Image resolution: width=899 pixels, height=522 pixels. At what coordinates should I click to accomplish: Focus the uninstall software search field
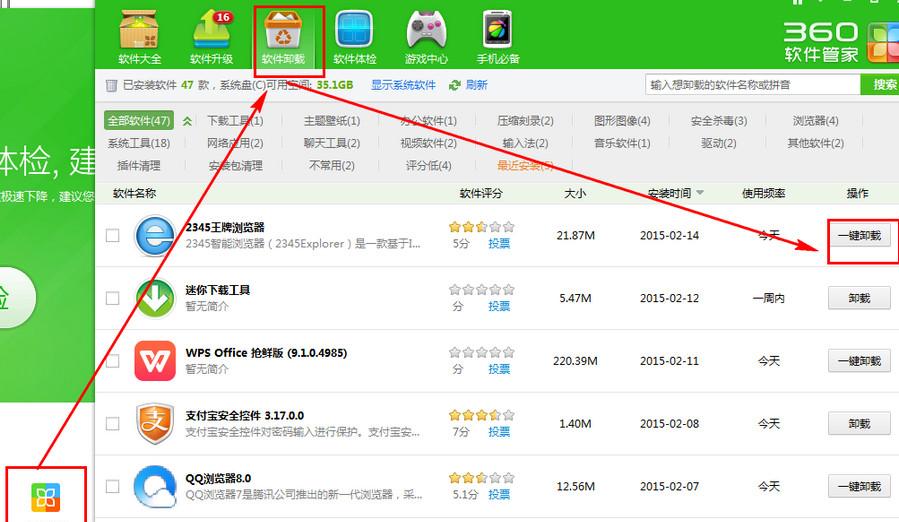(x=753, y=85)
